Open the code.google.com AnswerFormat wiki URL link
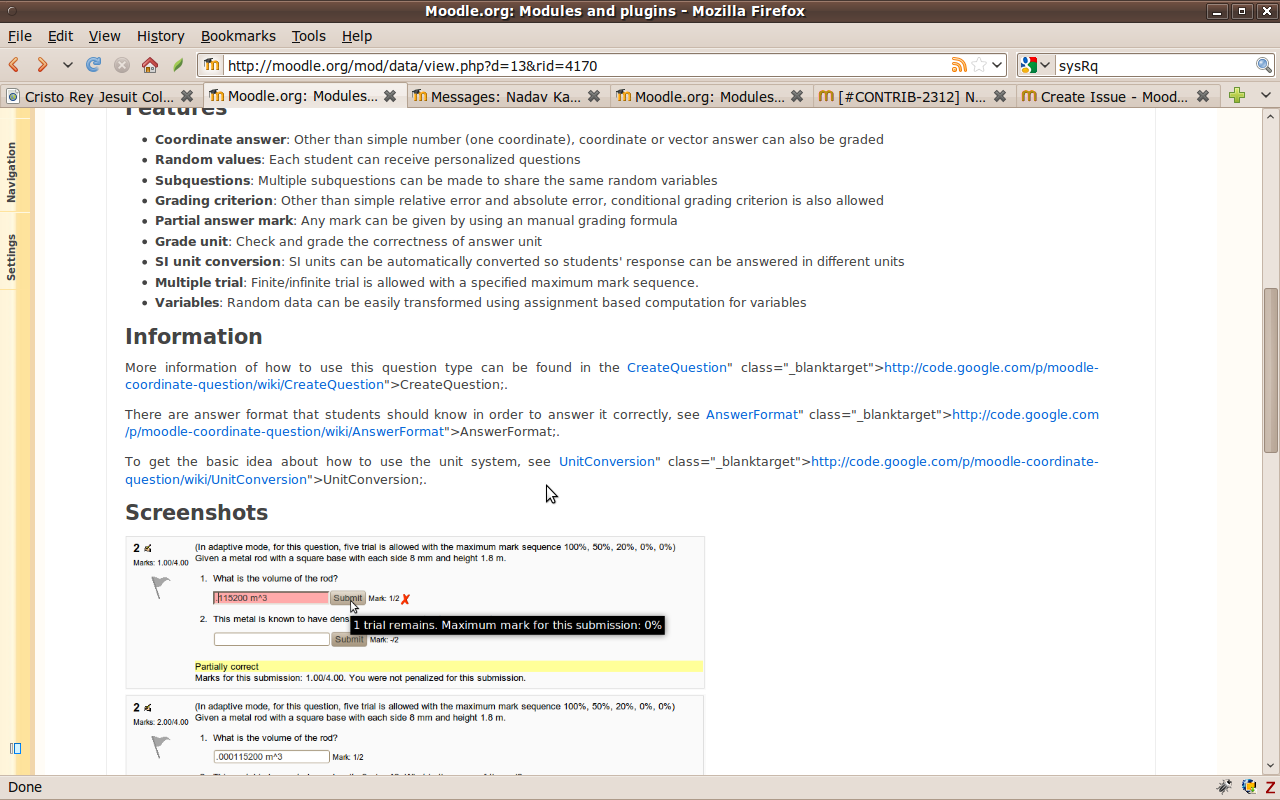The height and width of the screenshot is (800, 1280). (612, 423)
